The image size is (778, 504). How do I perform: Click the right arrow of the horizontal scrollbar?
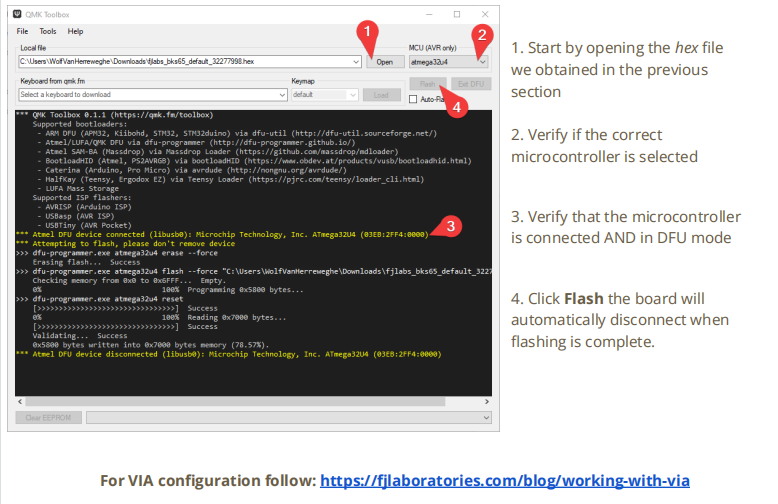coord(487,401)
